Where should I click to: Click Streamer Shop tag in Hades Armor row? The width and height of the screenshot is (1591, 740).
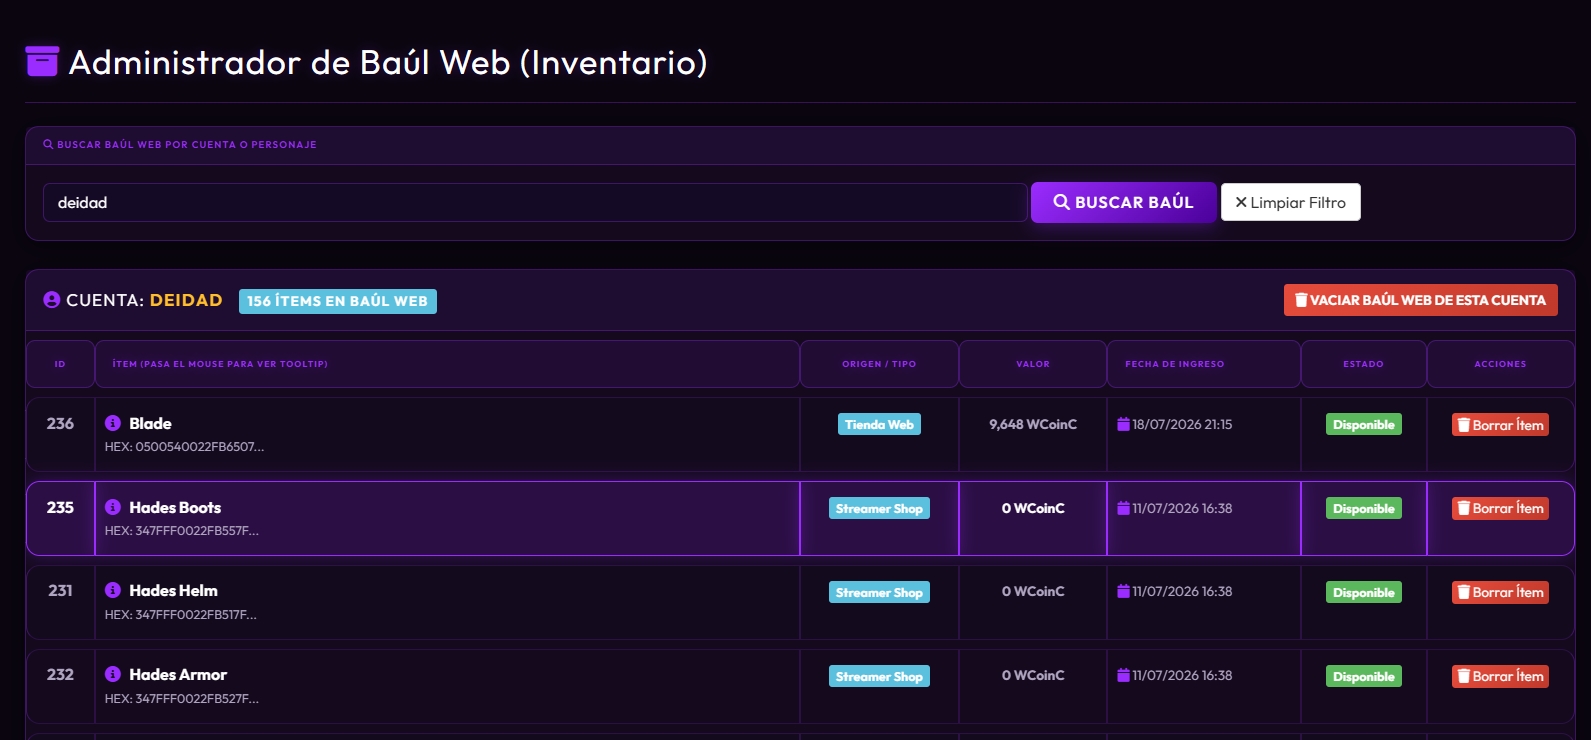879,676
